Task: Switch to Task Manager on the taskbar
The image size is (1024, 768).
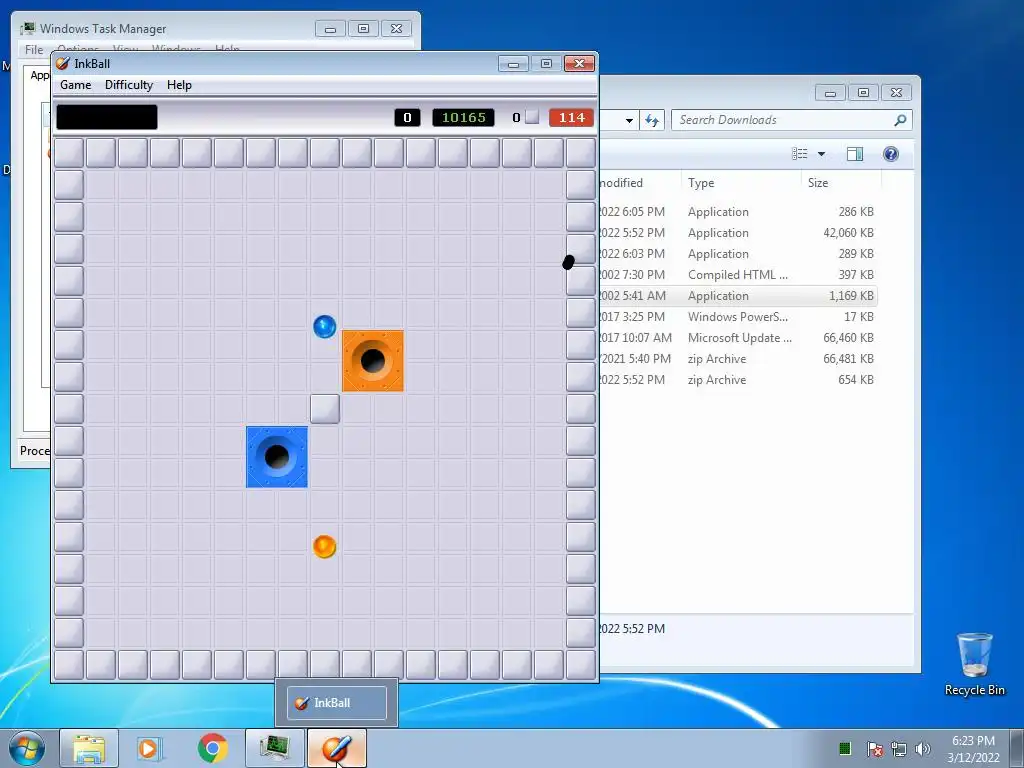Action: [275, 748]
